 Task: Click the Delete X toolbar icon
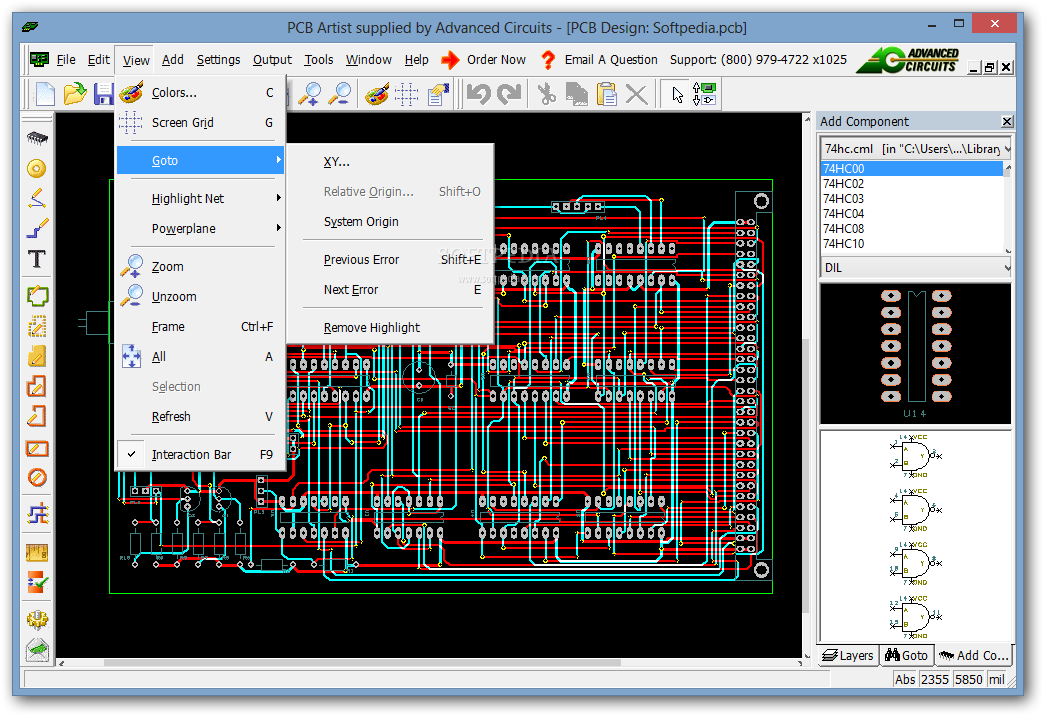point(637,94)
